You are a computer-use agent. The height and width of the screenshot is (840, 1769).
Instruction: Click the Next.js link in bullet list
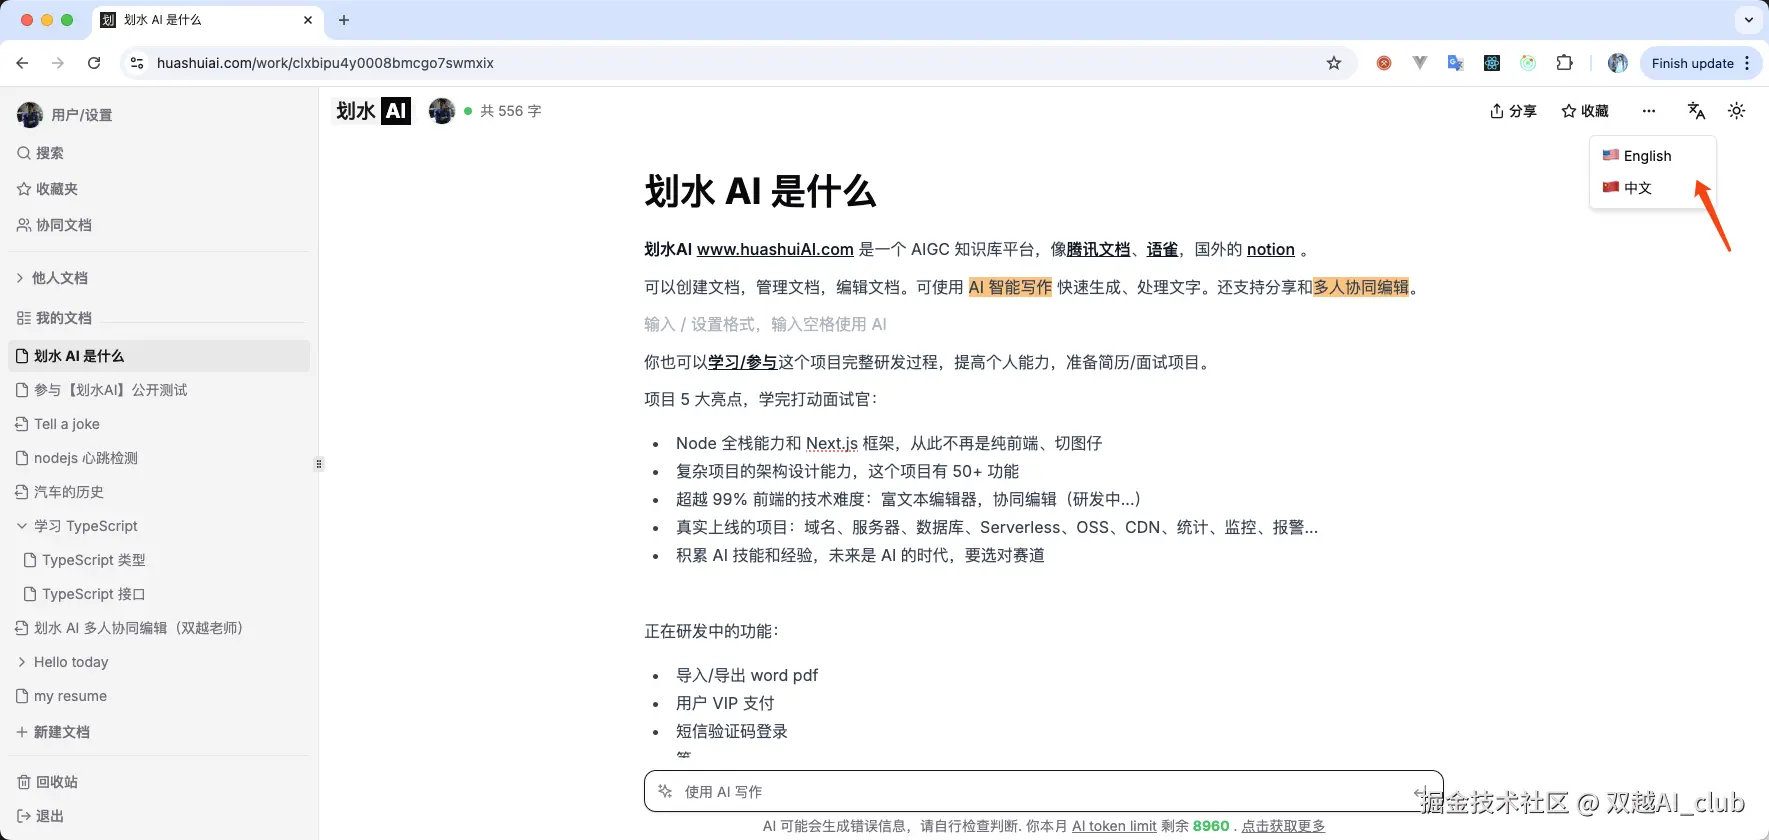(832, 443)
